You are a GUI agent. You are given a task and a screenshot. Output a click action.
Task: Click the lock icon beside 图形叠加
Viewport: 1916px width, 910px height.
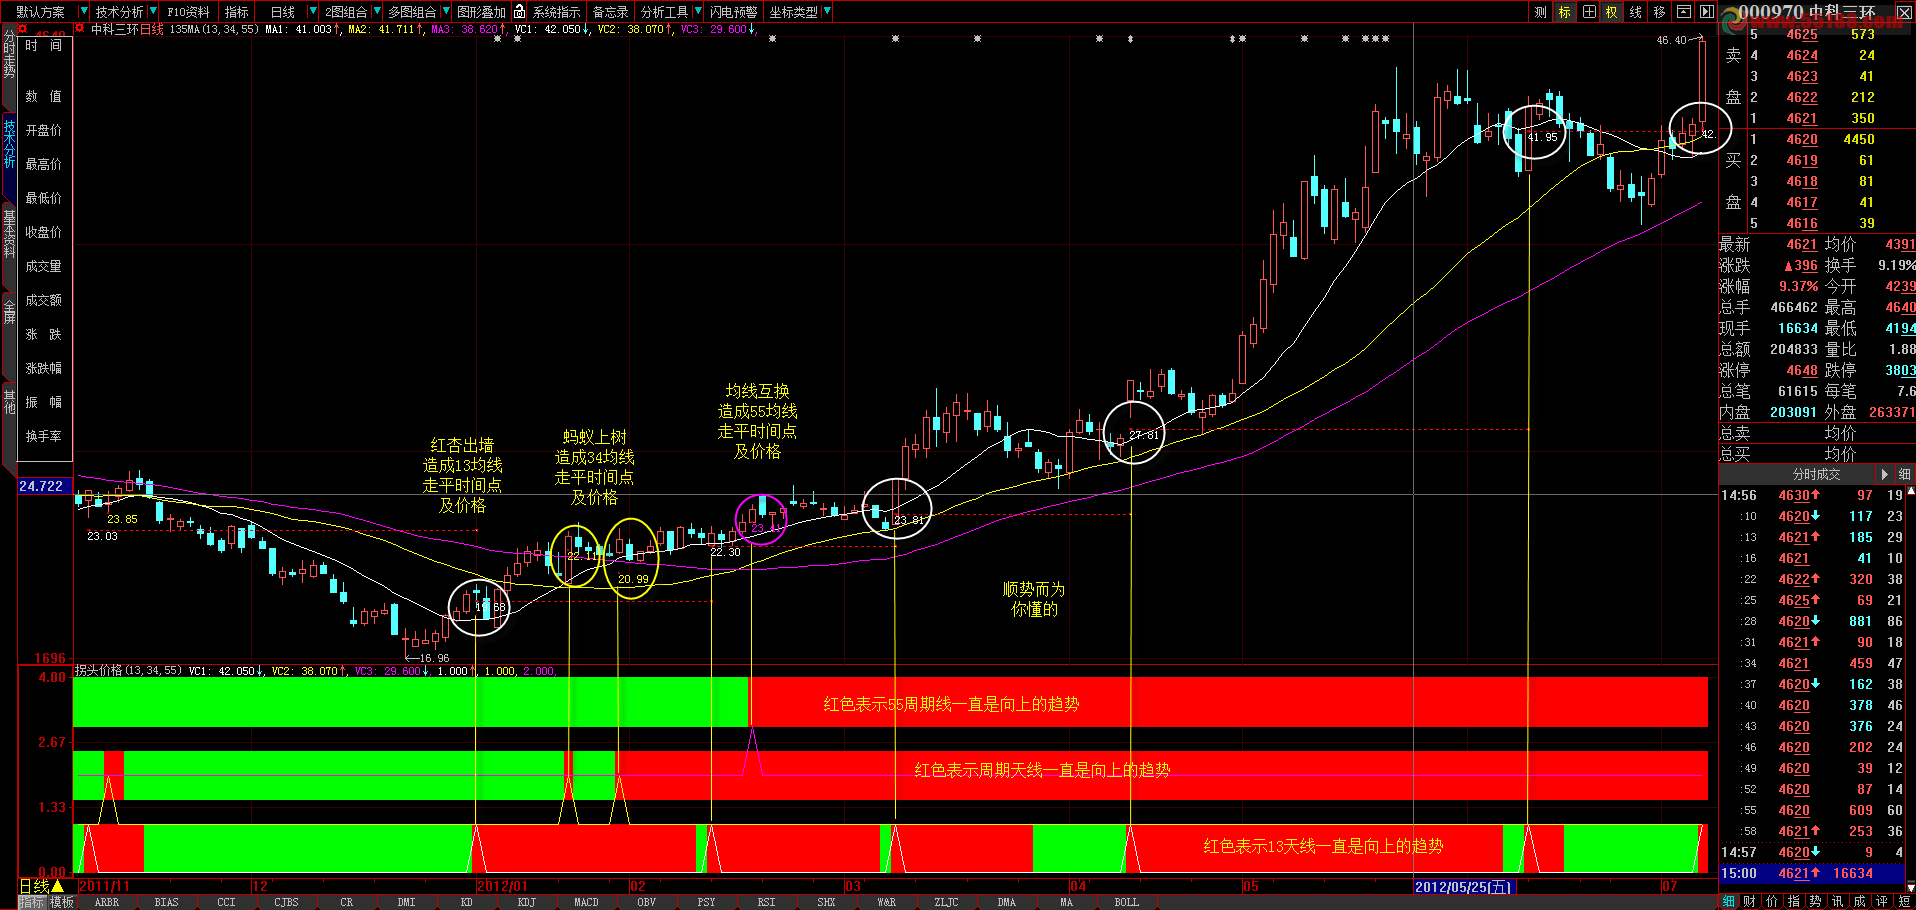click(520, 12)
